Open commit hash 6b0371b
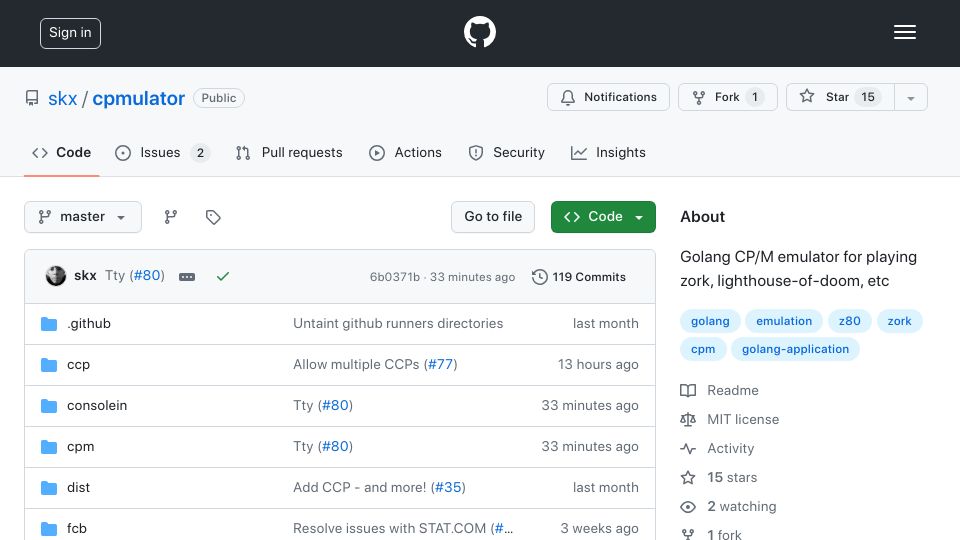Image resolution: width=960 pixels, height=540 pixels. click(394, 277)
